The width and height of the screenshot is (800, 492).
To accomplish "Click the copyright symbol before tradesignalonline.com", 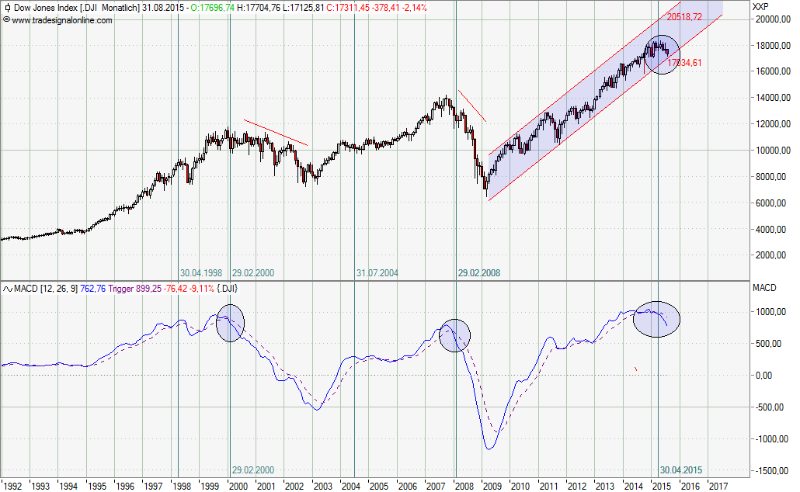I will [x=7, y=20].
